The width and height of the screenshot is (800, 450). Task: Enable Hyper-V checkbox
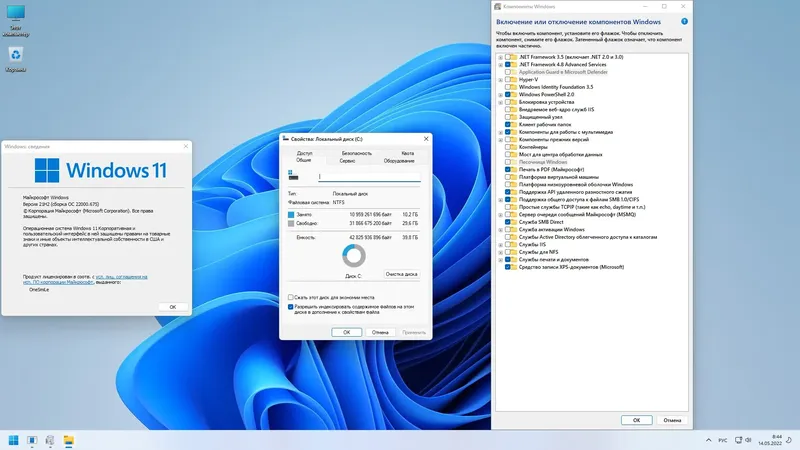click(x=508, y=80)
